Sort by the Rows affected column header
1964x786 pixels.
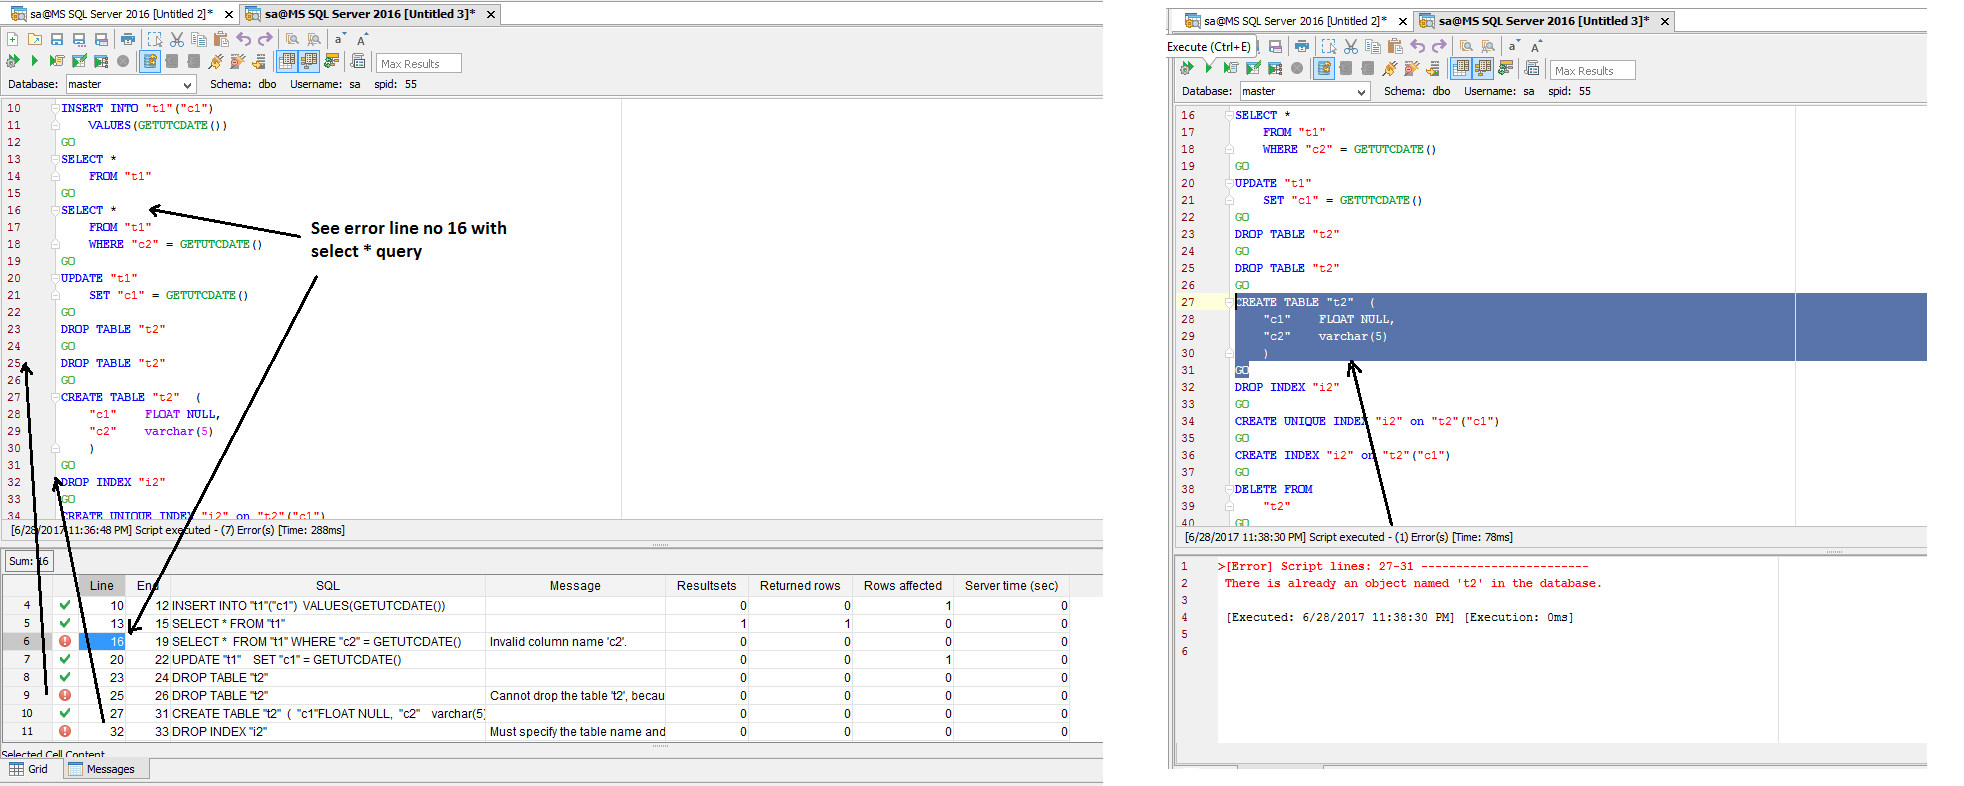(x=903, y=586)
